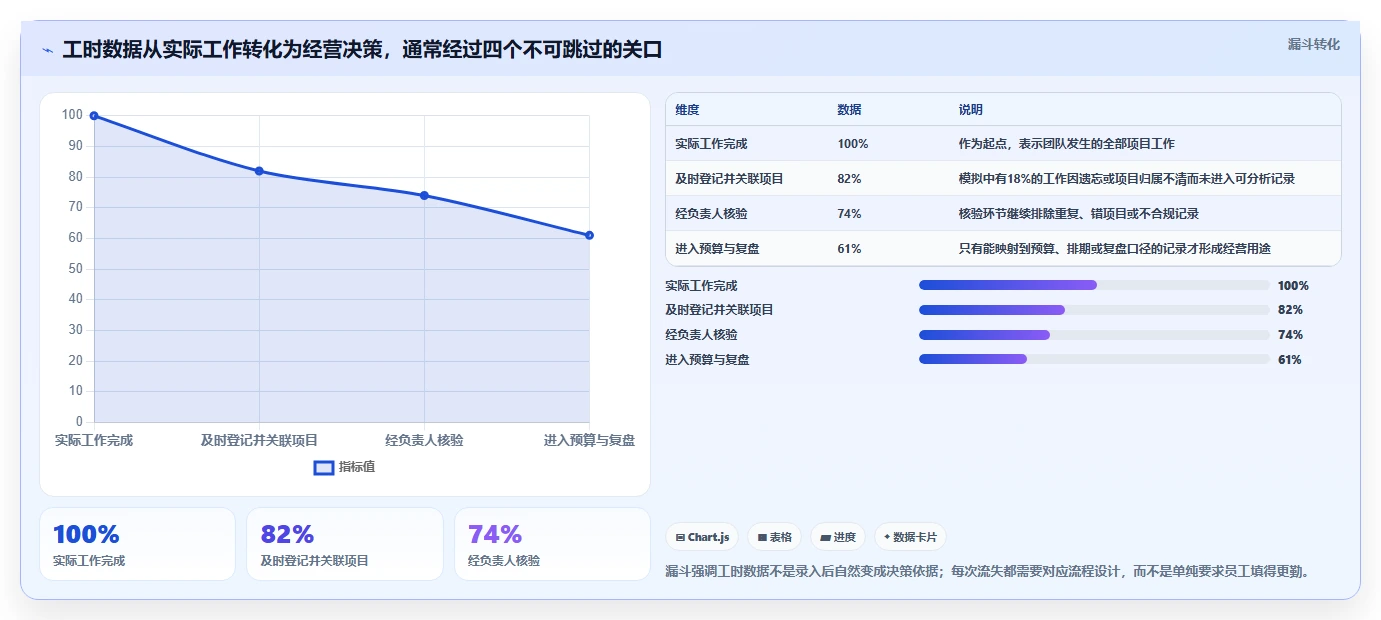Open the 100% 实际工作完成 stat card

[137, 544]
